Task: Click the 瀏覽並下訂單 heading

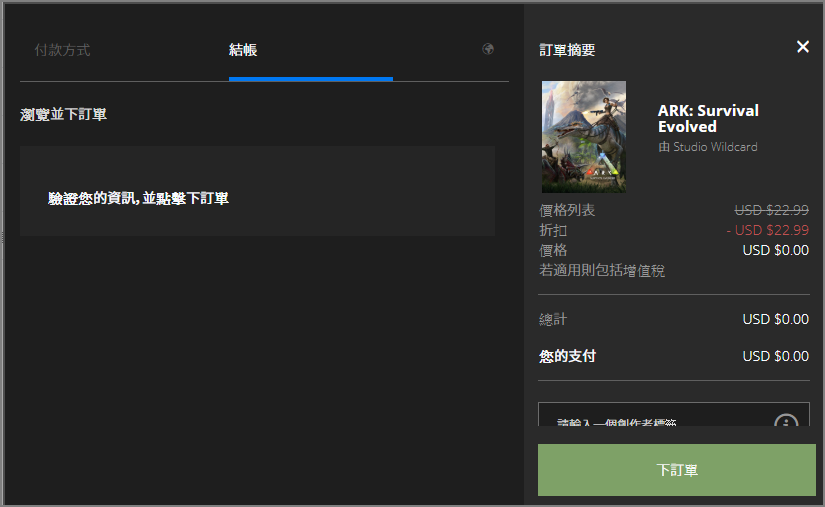Action: [64, 115]
